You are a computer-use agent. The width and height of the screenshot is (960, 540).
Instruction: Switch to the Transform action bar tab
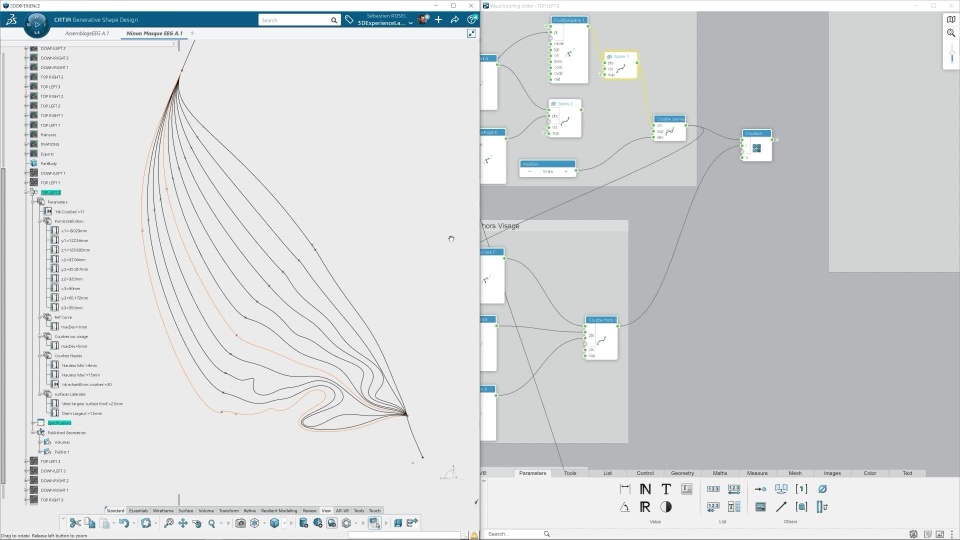[x=228, y=510]
